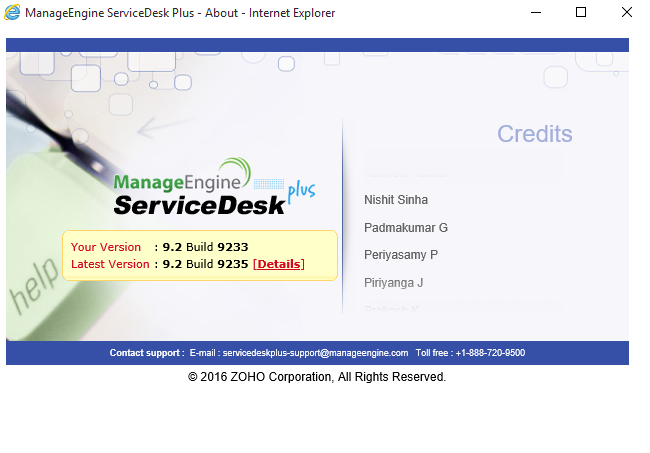The image size is (650, 453).
Task: Select the Latest Version label
Action: pos(110,264)
